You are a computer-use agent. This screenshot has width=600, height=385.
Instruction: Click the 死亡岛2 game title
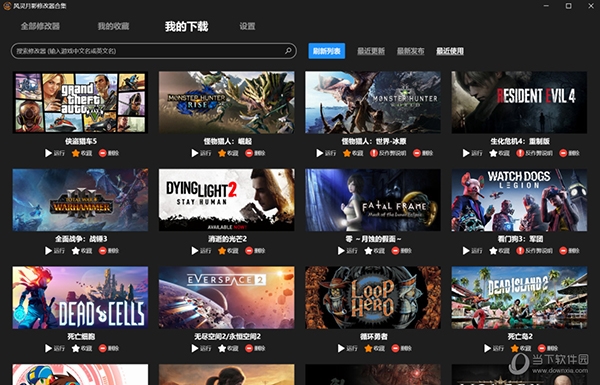520,336
